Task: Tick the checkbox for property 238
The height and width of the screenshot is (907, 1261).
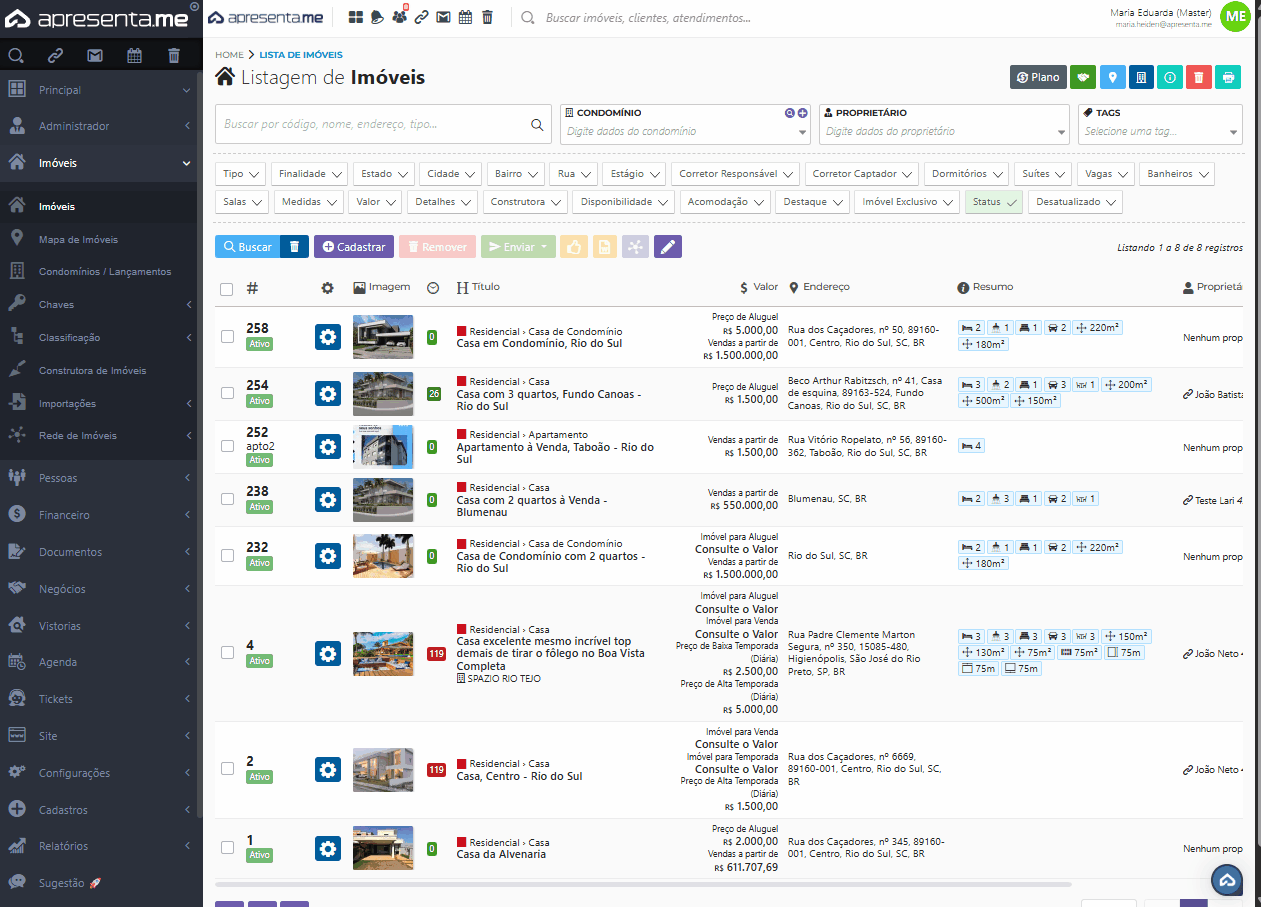Action: tap(227, 499)
